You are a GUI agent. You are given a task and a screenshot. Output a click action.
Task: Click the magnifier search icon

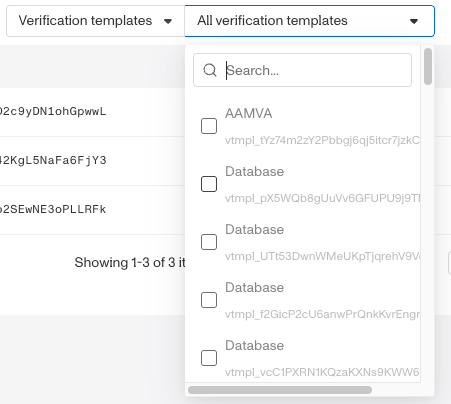[210, 70]
